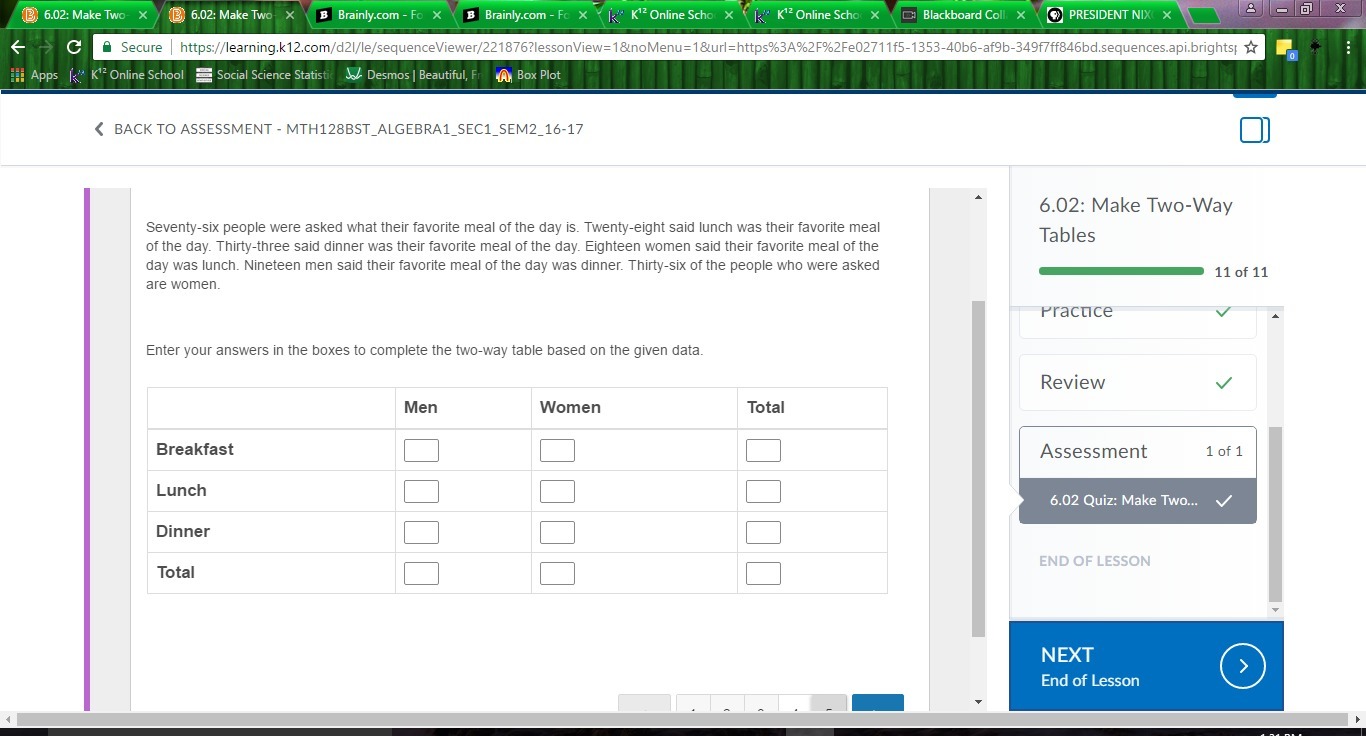The width and height of the screenshot is (1366, 736).
Task: Click the Breakfast Total answer box
Action: (763, 450)
